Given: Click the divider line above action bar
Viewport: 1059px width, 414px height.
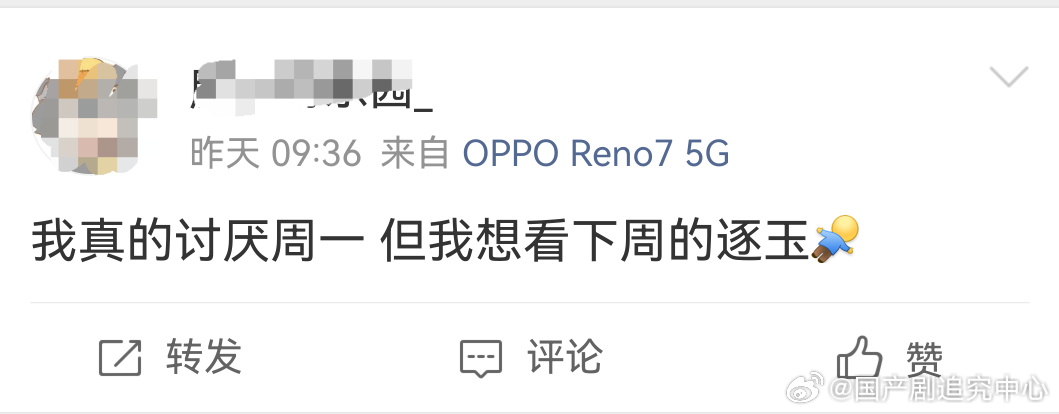Looking at the screenshot, I should [x=530, y=303].
